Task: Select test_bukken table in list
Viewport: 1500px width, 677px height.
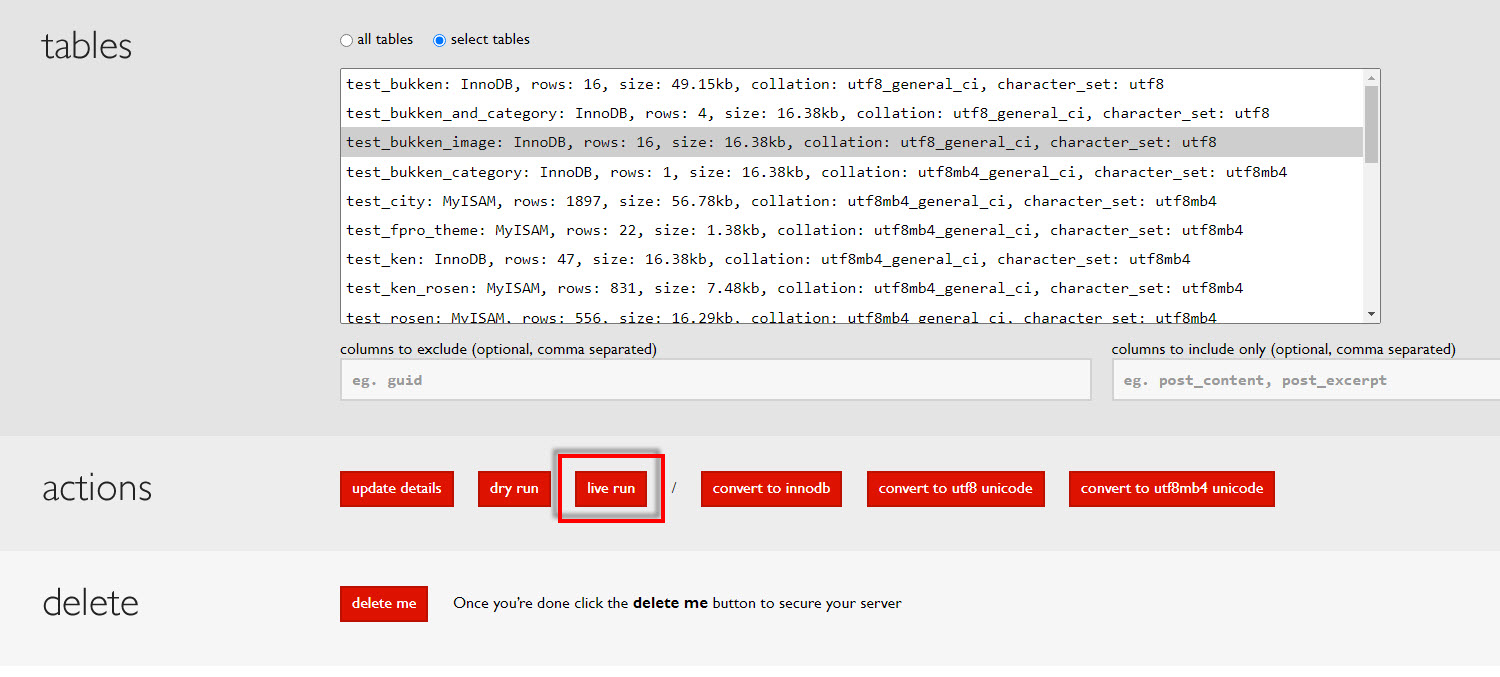Action: pos(754,85)
